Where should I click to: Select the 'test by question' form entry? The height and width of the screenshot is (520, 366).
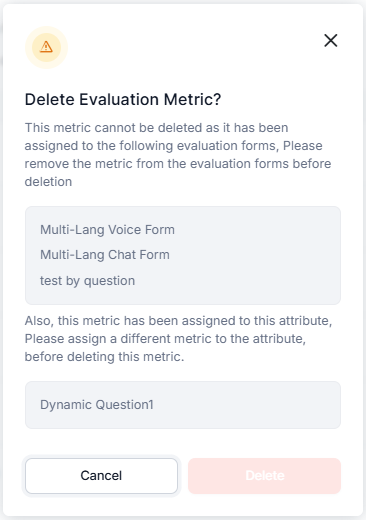(87, 281)
